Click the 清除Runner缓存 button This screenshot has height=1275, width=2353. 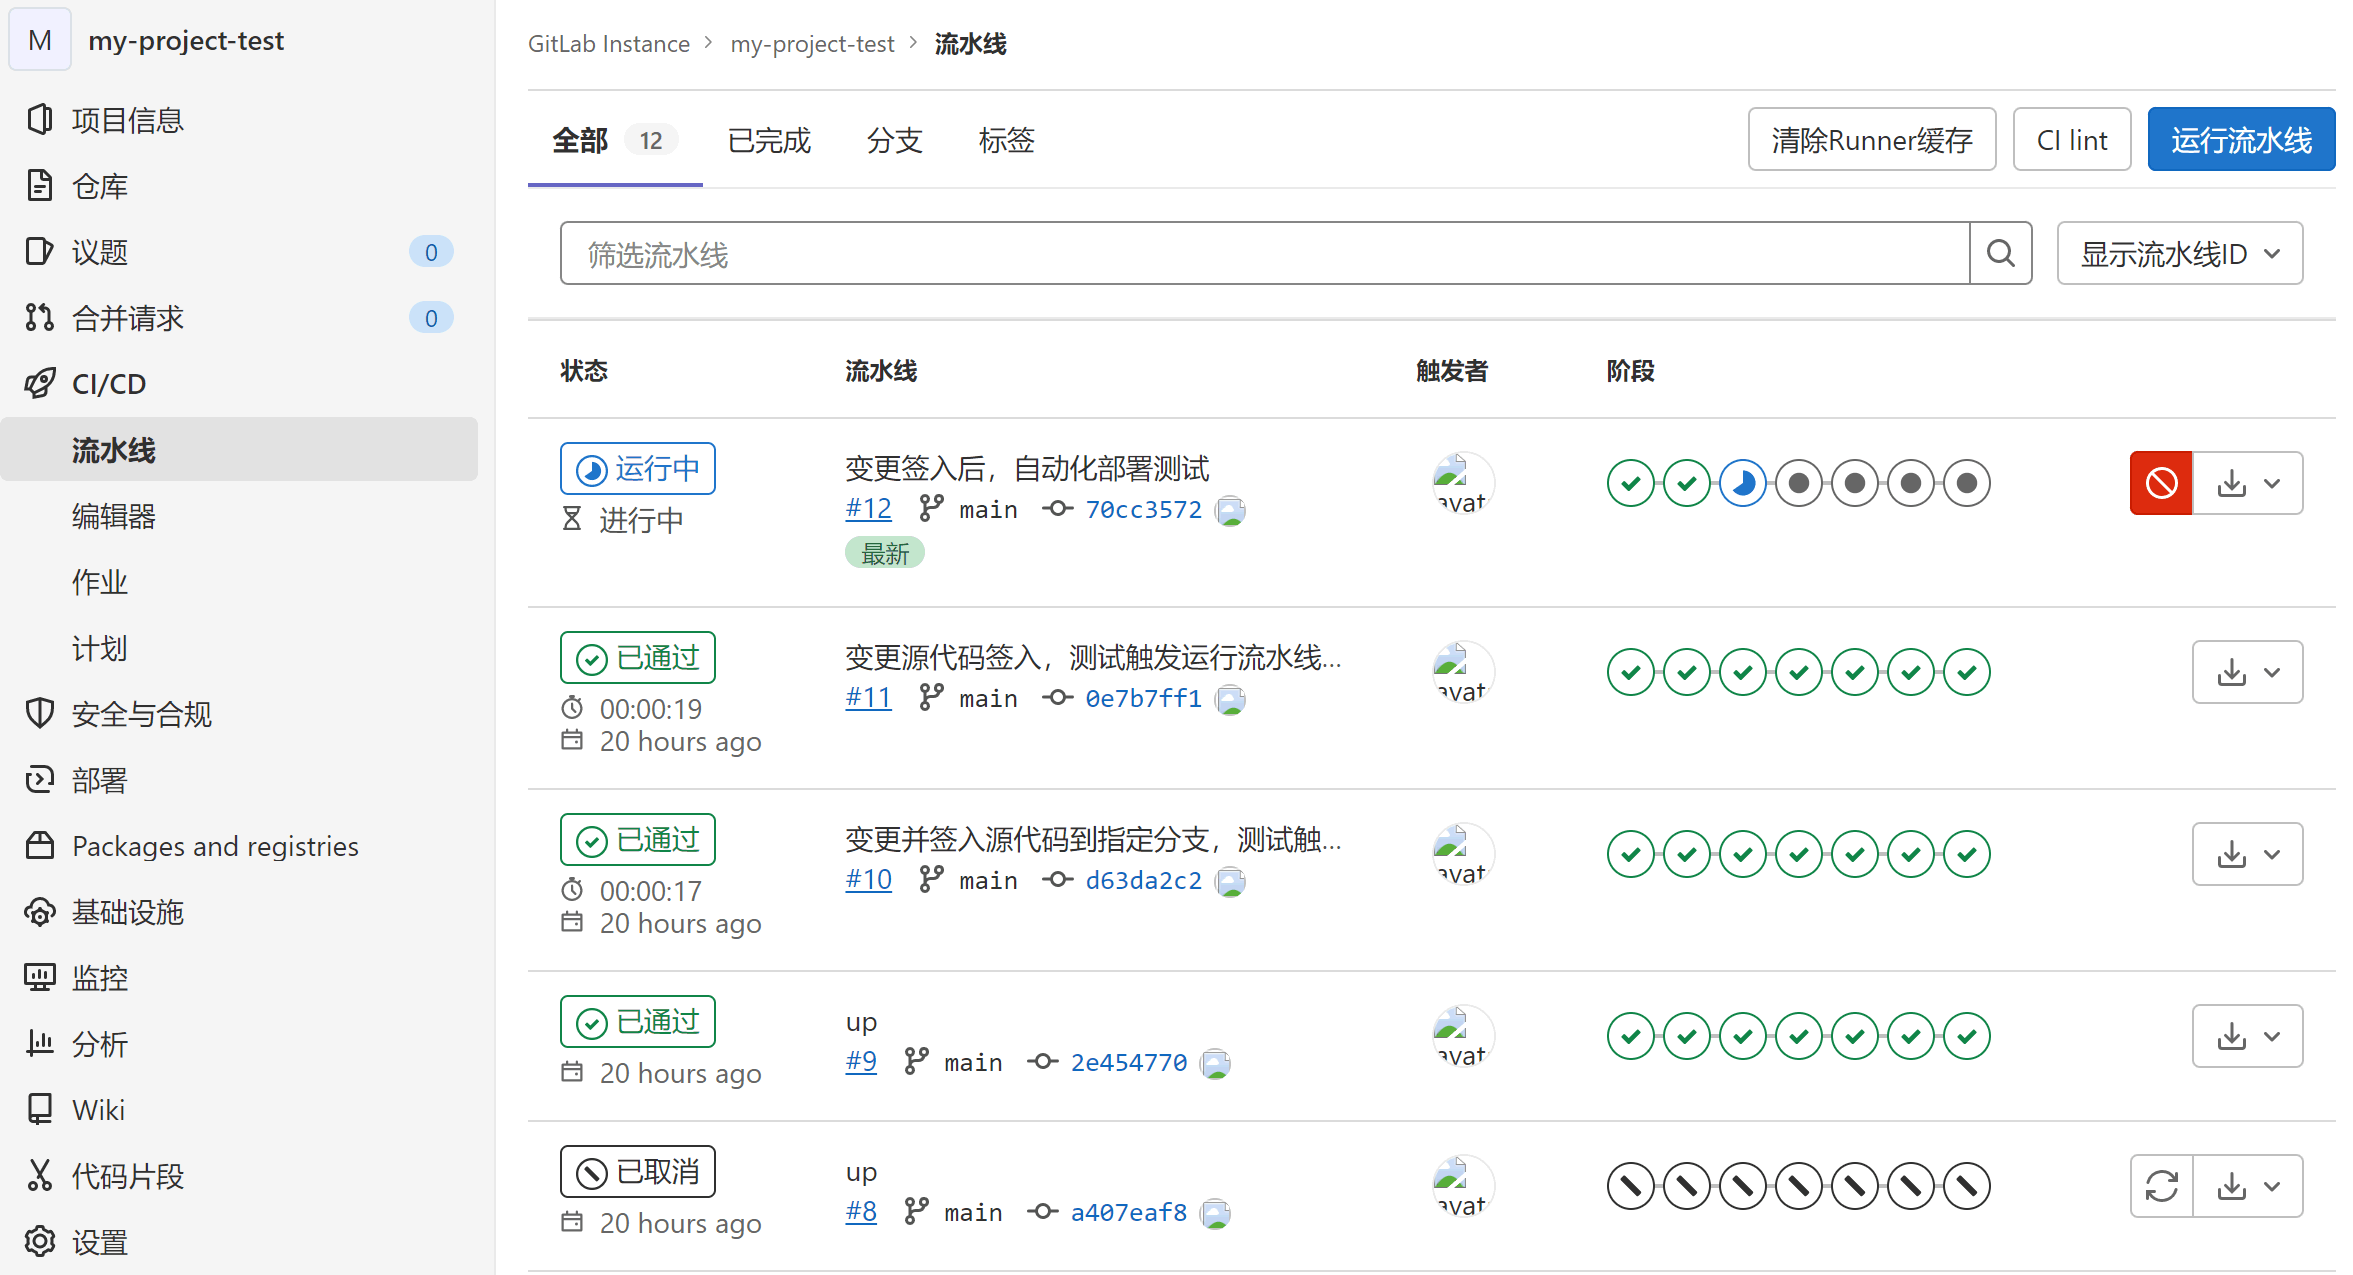(x=1870, y=140)
